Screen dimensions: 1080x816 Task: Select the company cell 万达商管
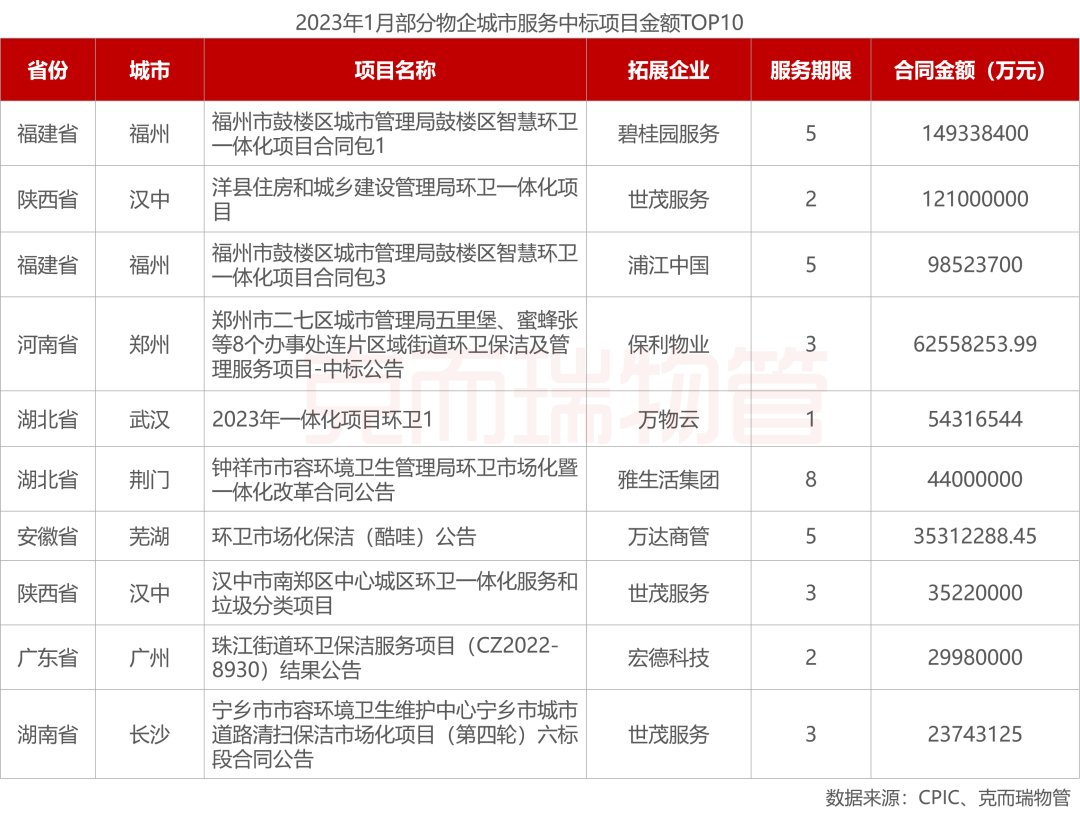point(668,536)
